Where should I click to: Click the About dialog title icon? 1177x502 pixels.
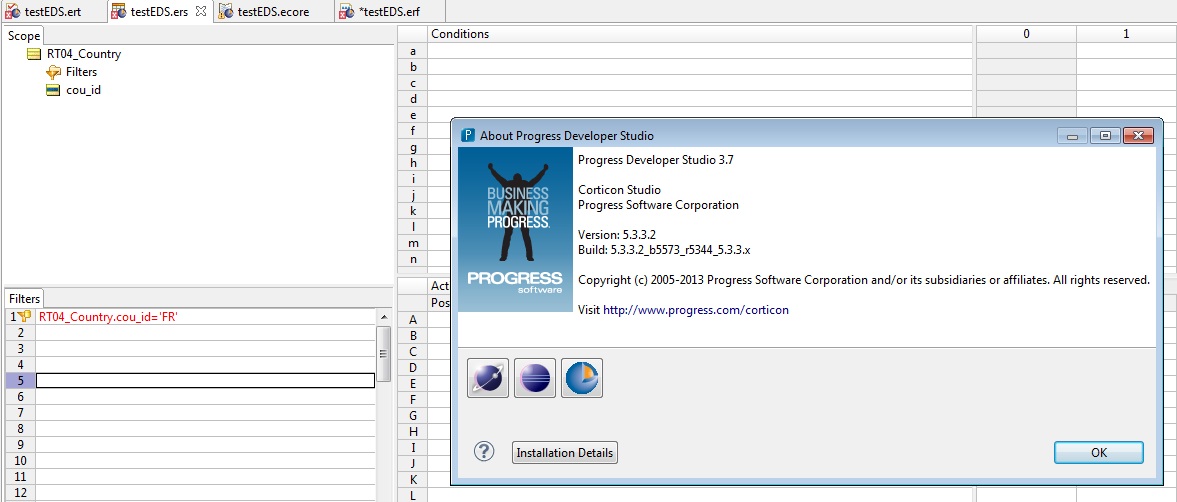point(468,136)
